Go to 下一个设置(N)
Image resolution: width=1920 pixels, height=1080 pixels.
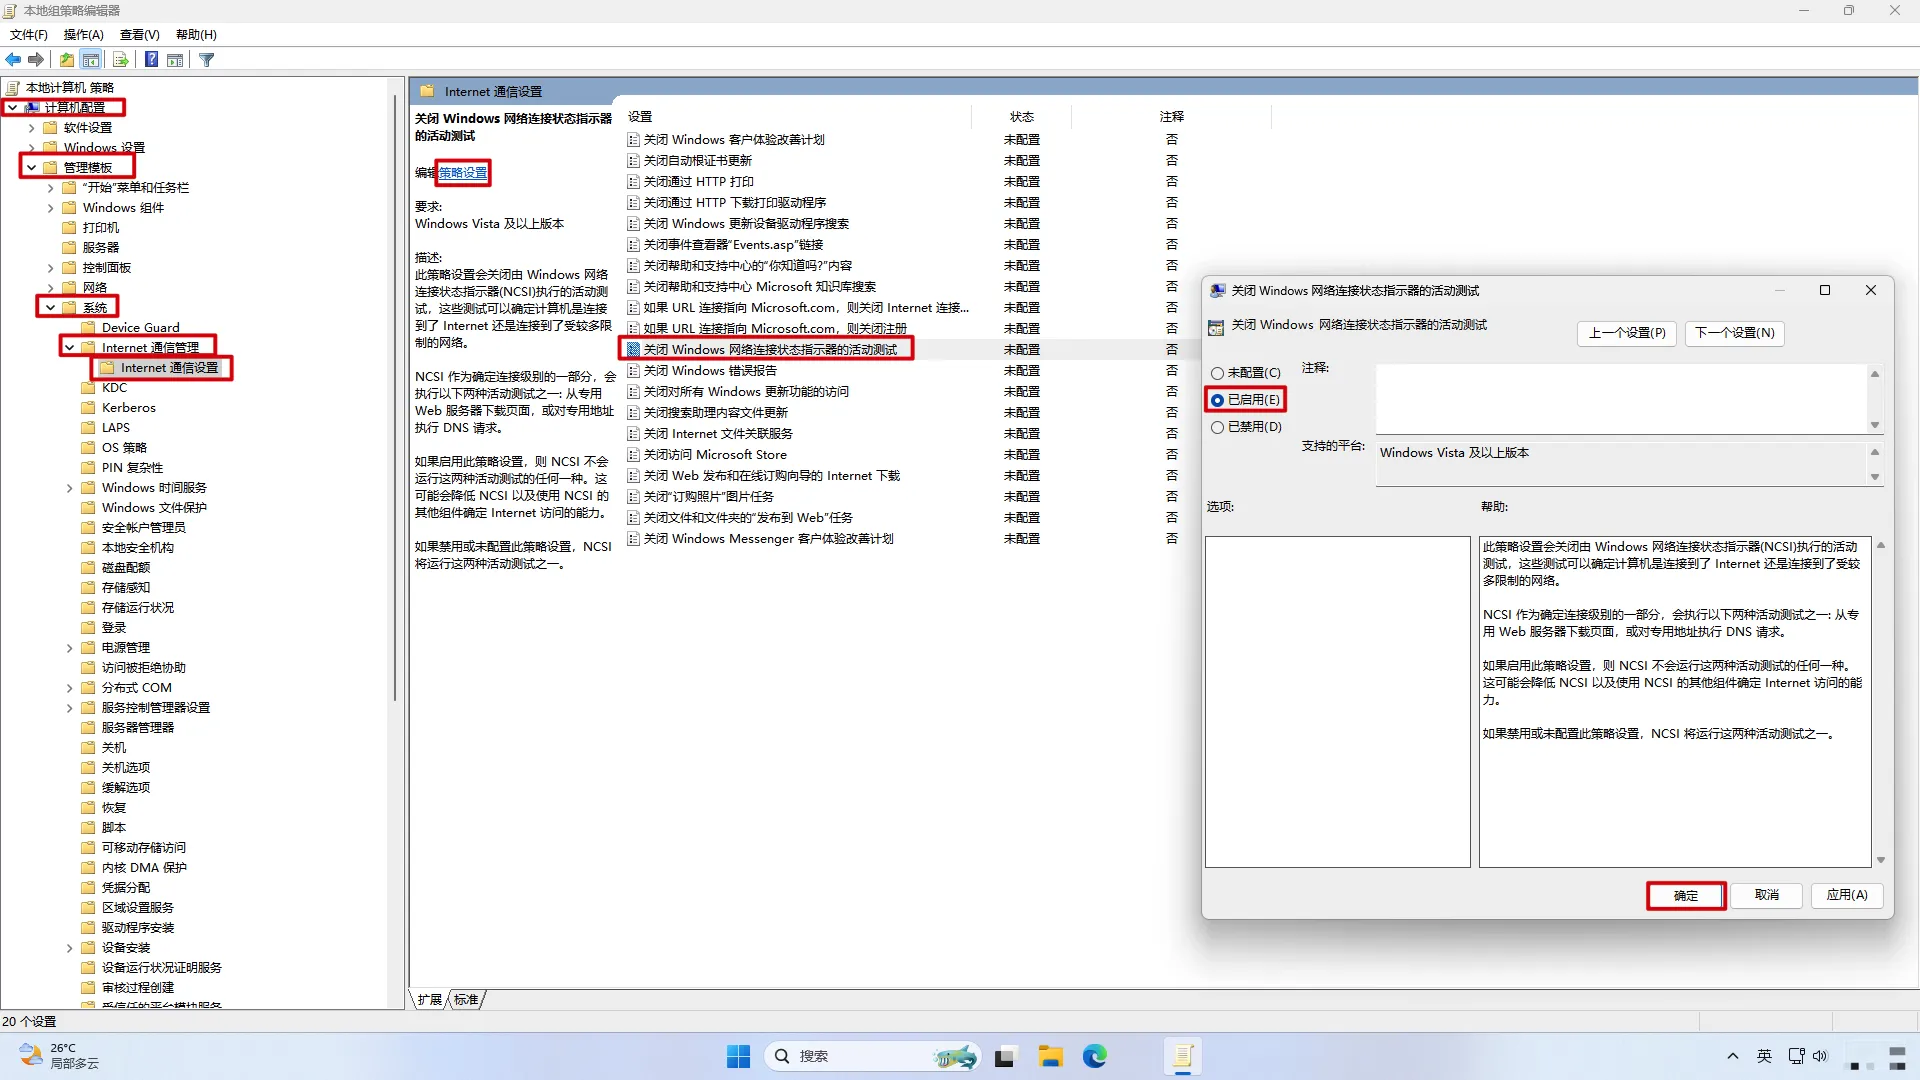click(x=1735, y=333)
